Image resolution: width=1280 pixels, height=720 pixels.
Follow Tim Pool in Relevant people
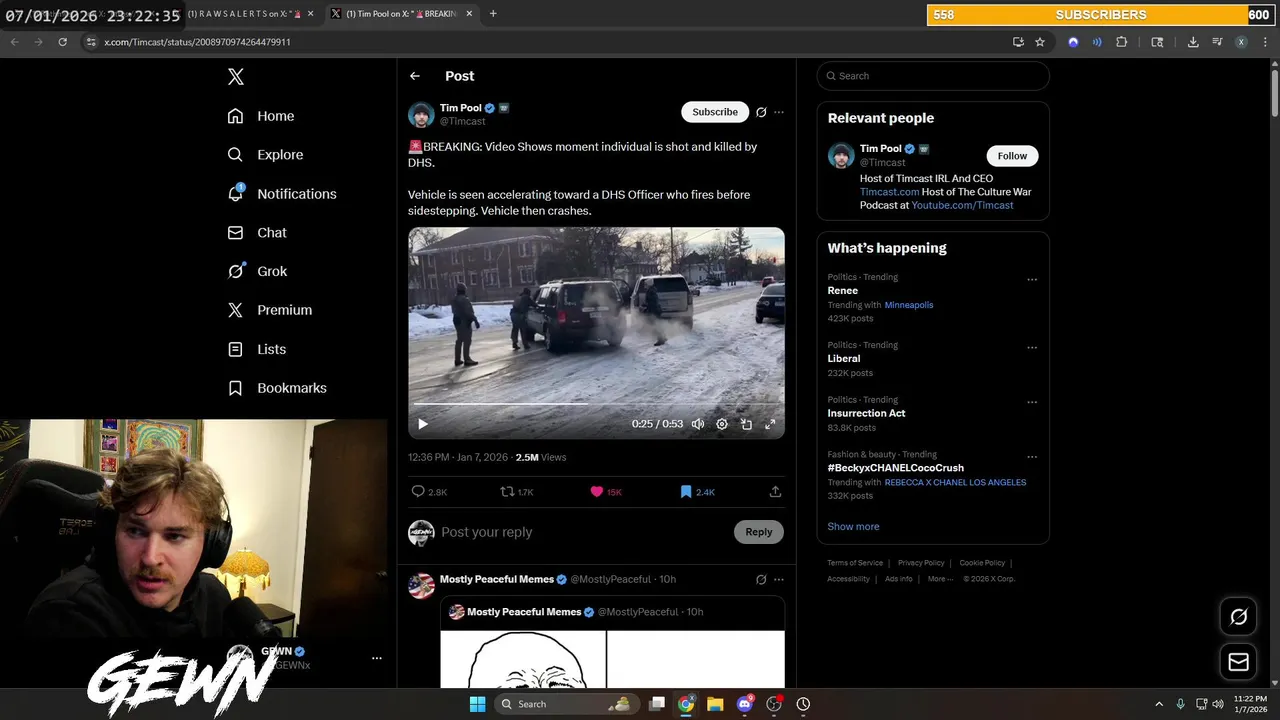click(1012, 156)
